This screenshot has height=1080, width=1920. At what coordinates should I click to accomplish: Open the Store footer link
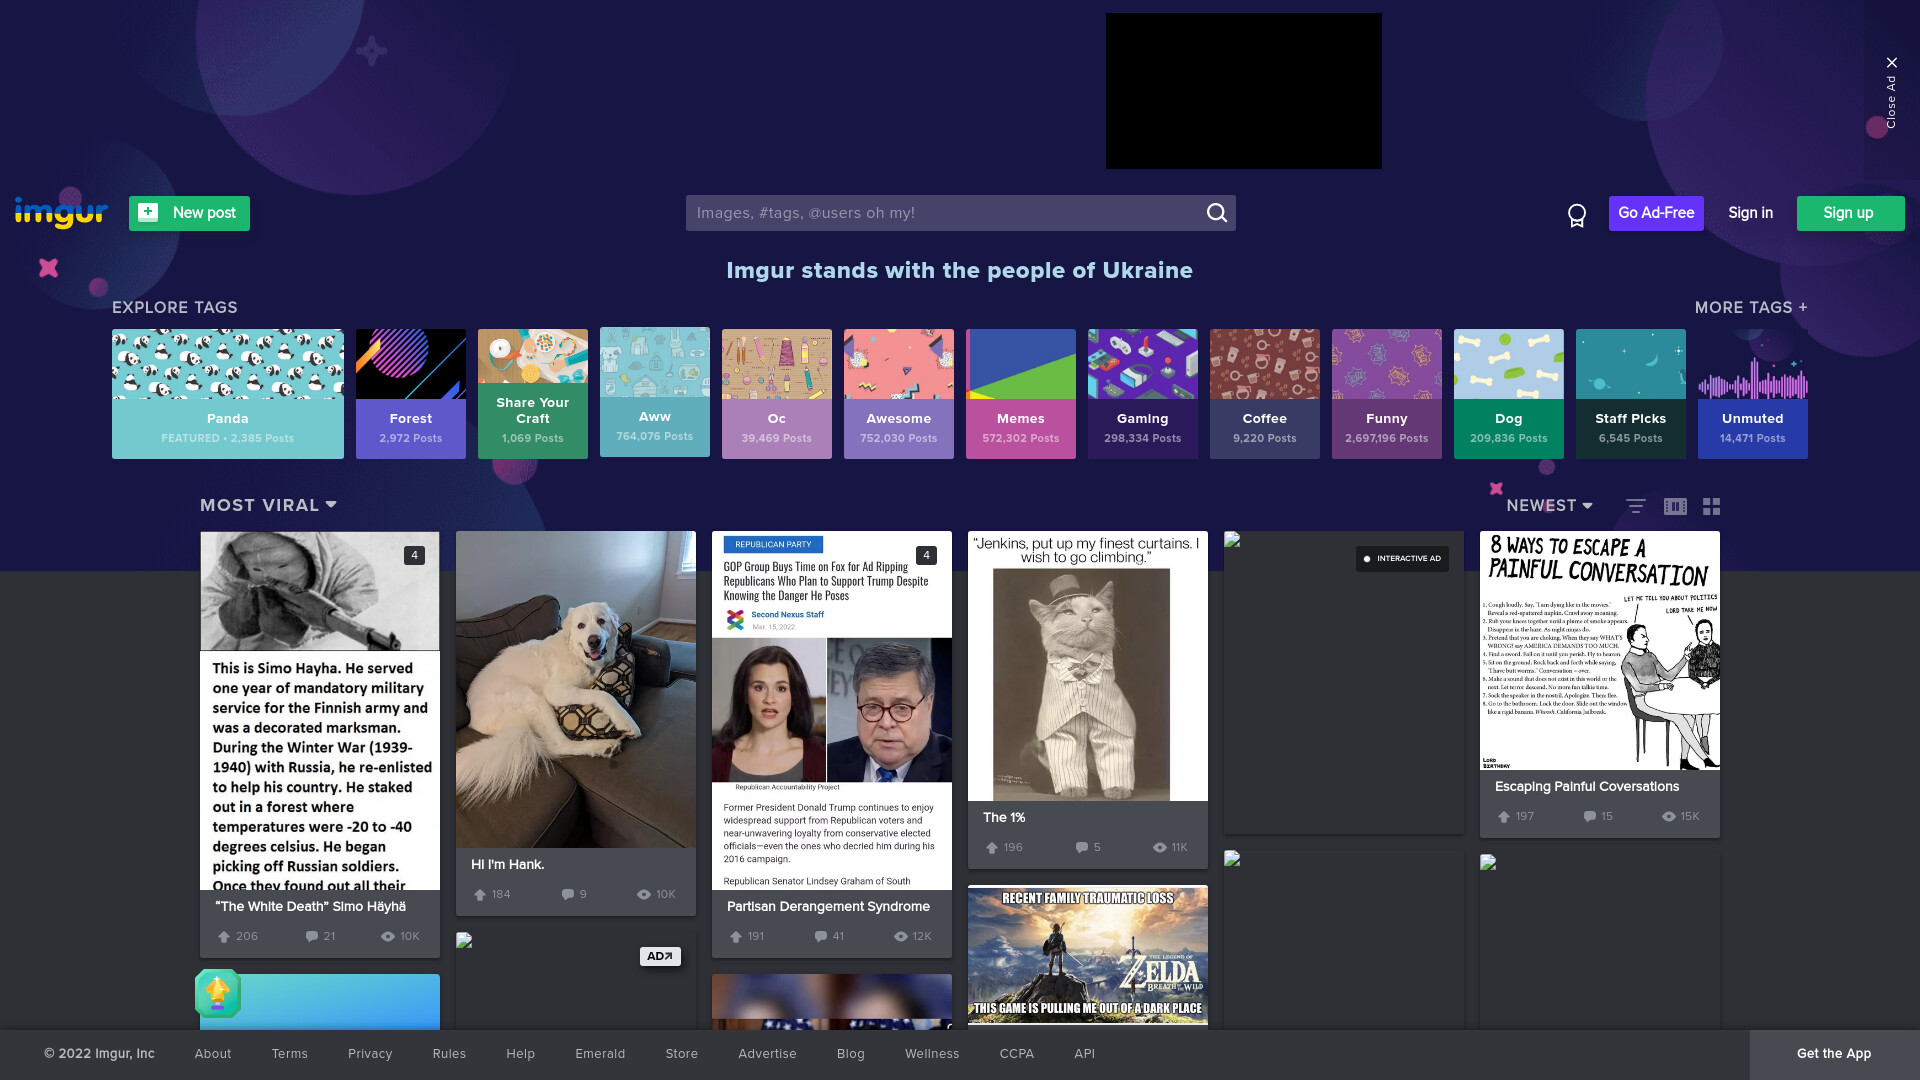682,1054
